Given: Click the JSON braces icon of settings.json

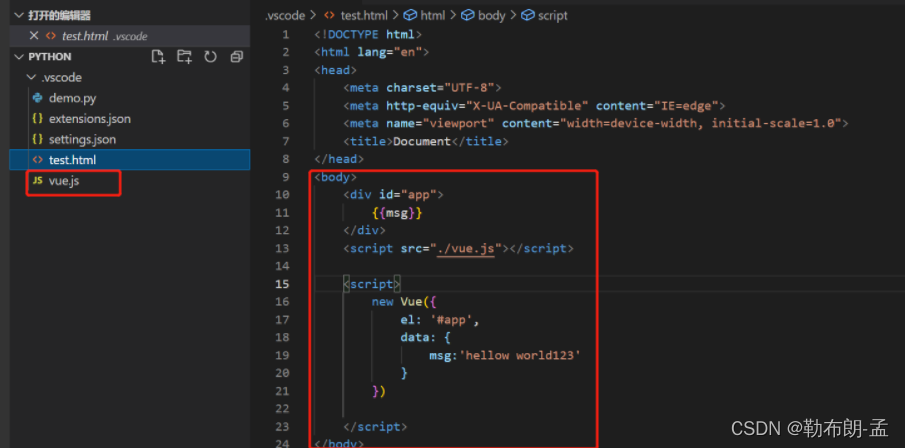Looking at the screenshot, I should point(38,140).
